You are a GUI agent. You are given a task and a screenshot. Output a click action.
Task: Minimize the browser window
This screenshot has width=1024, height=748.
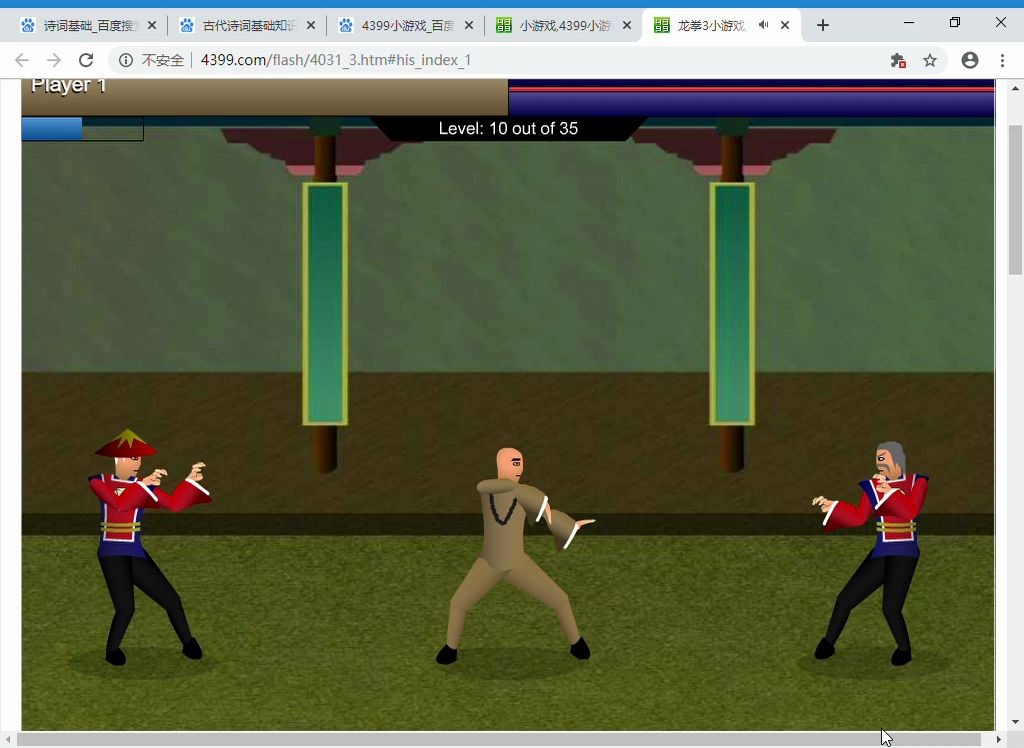(x=908, y=22)
